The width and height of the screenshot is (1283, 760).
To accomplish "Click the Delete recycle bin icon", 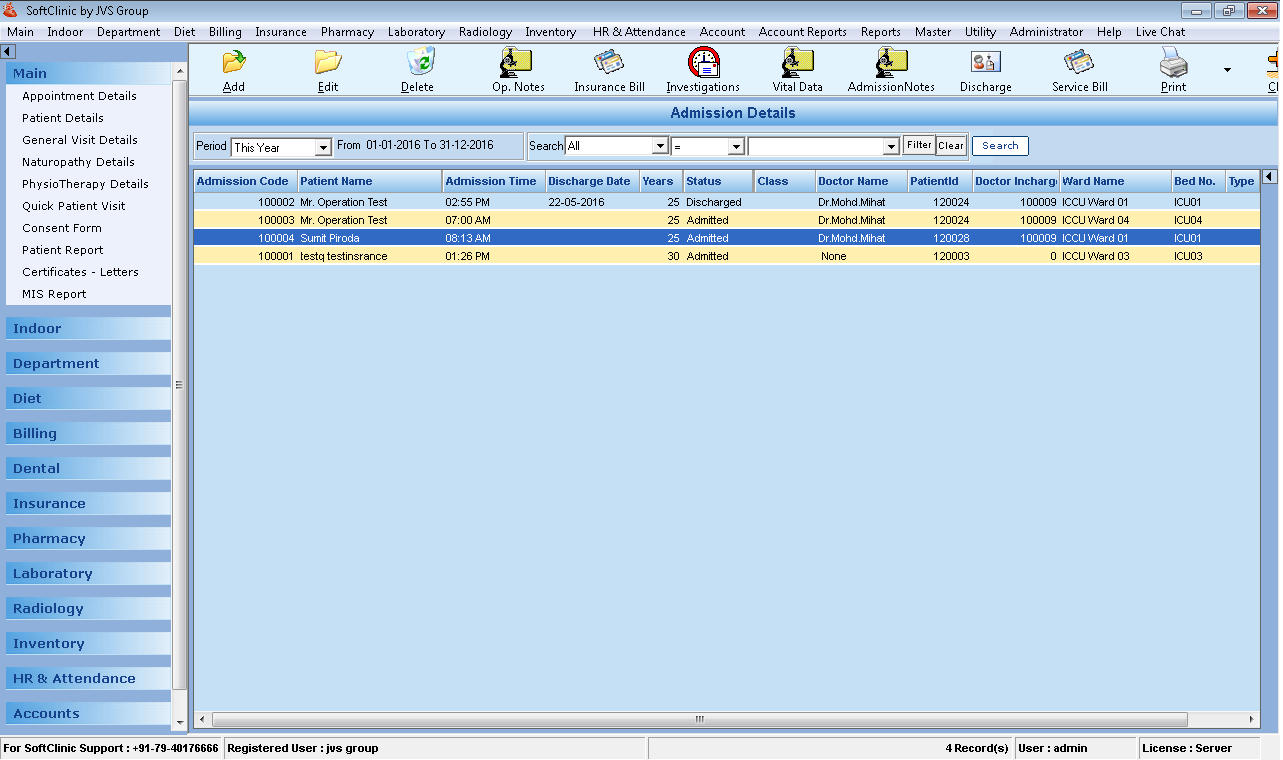I will click(420, 63).
